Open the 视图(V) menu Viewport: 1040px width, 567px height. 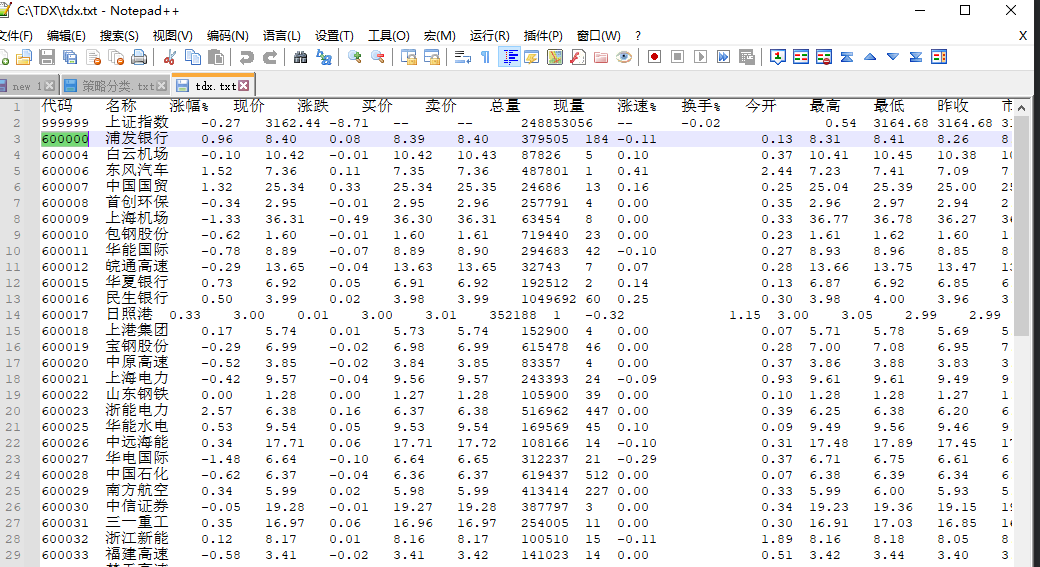tap(172, 36)
